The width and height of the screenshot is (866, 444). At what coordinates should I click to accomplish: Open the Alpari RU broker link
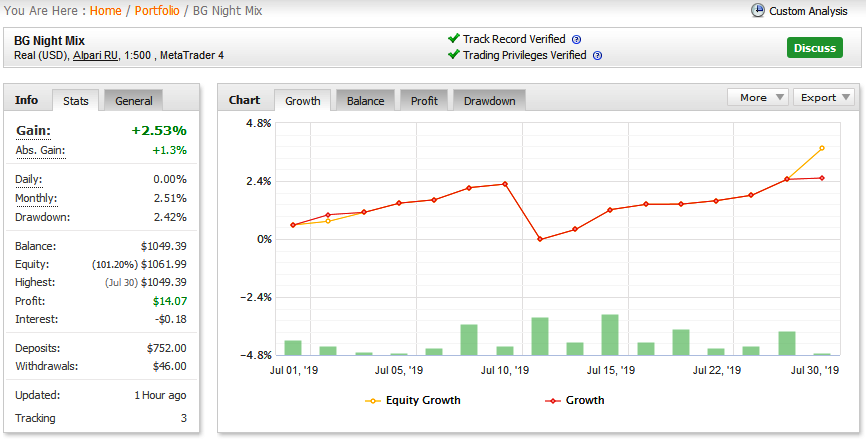point(96,55)
